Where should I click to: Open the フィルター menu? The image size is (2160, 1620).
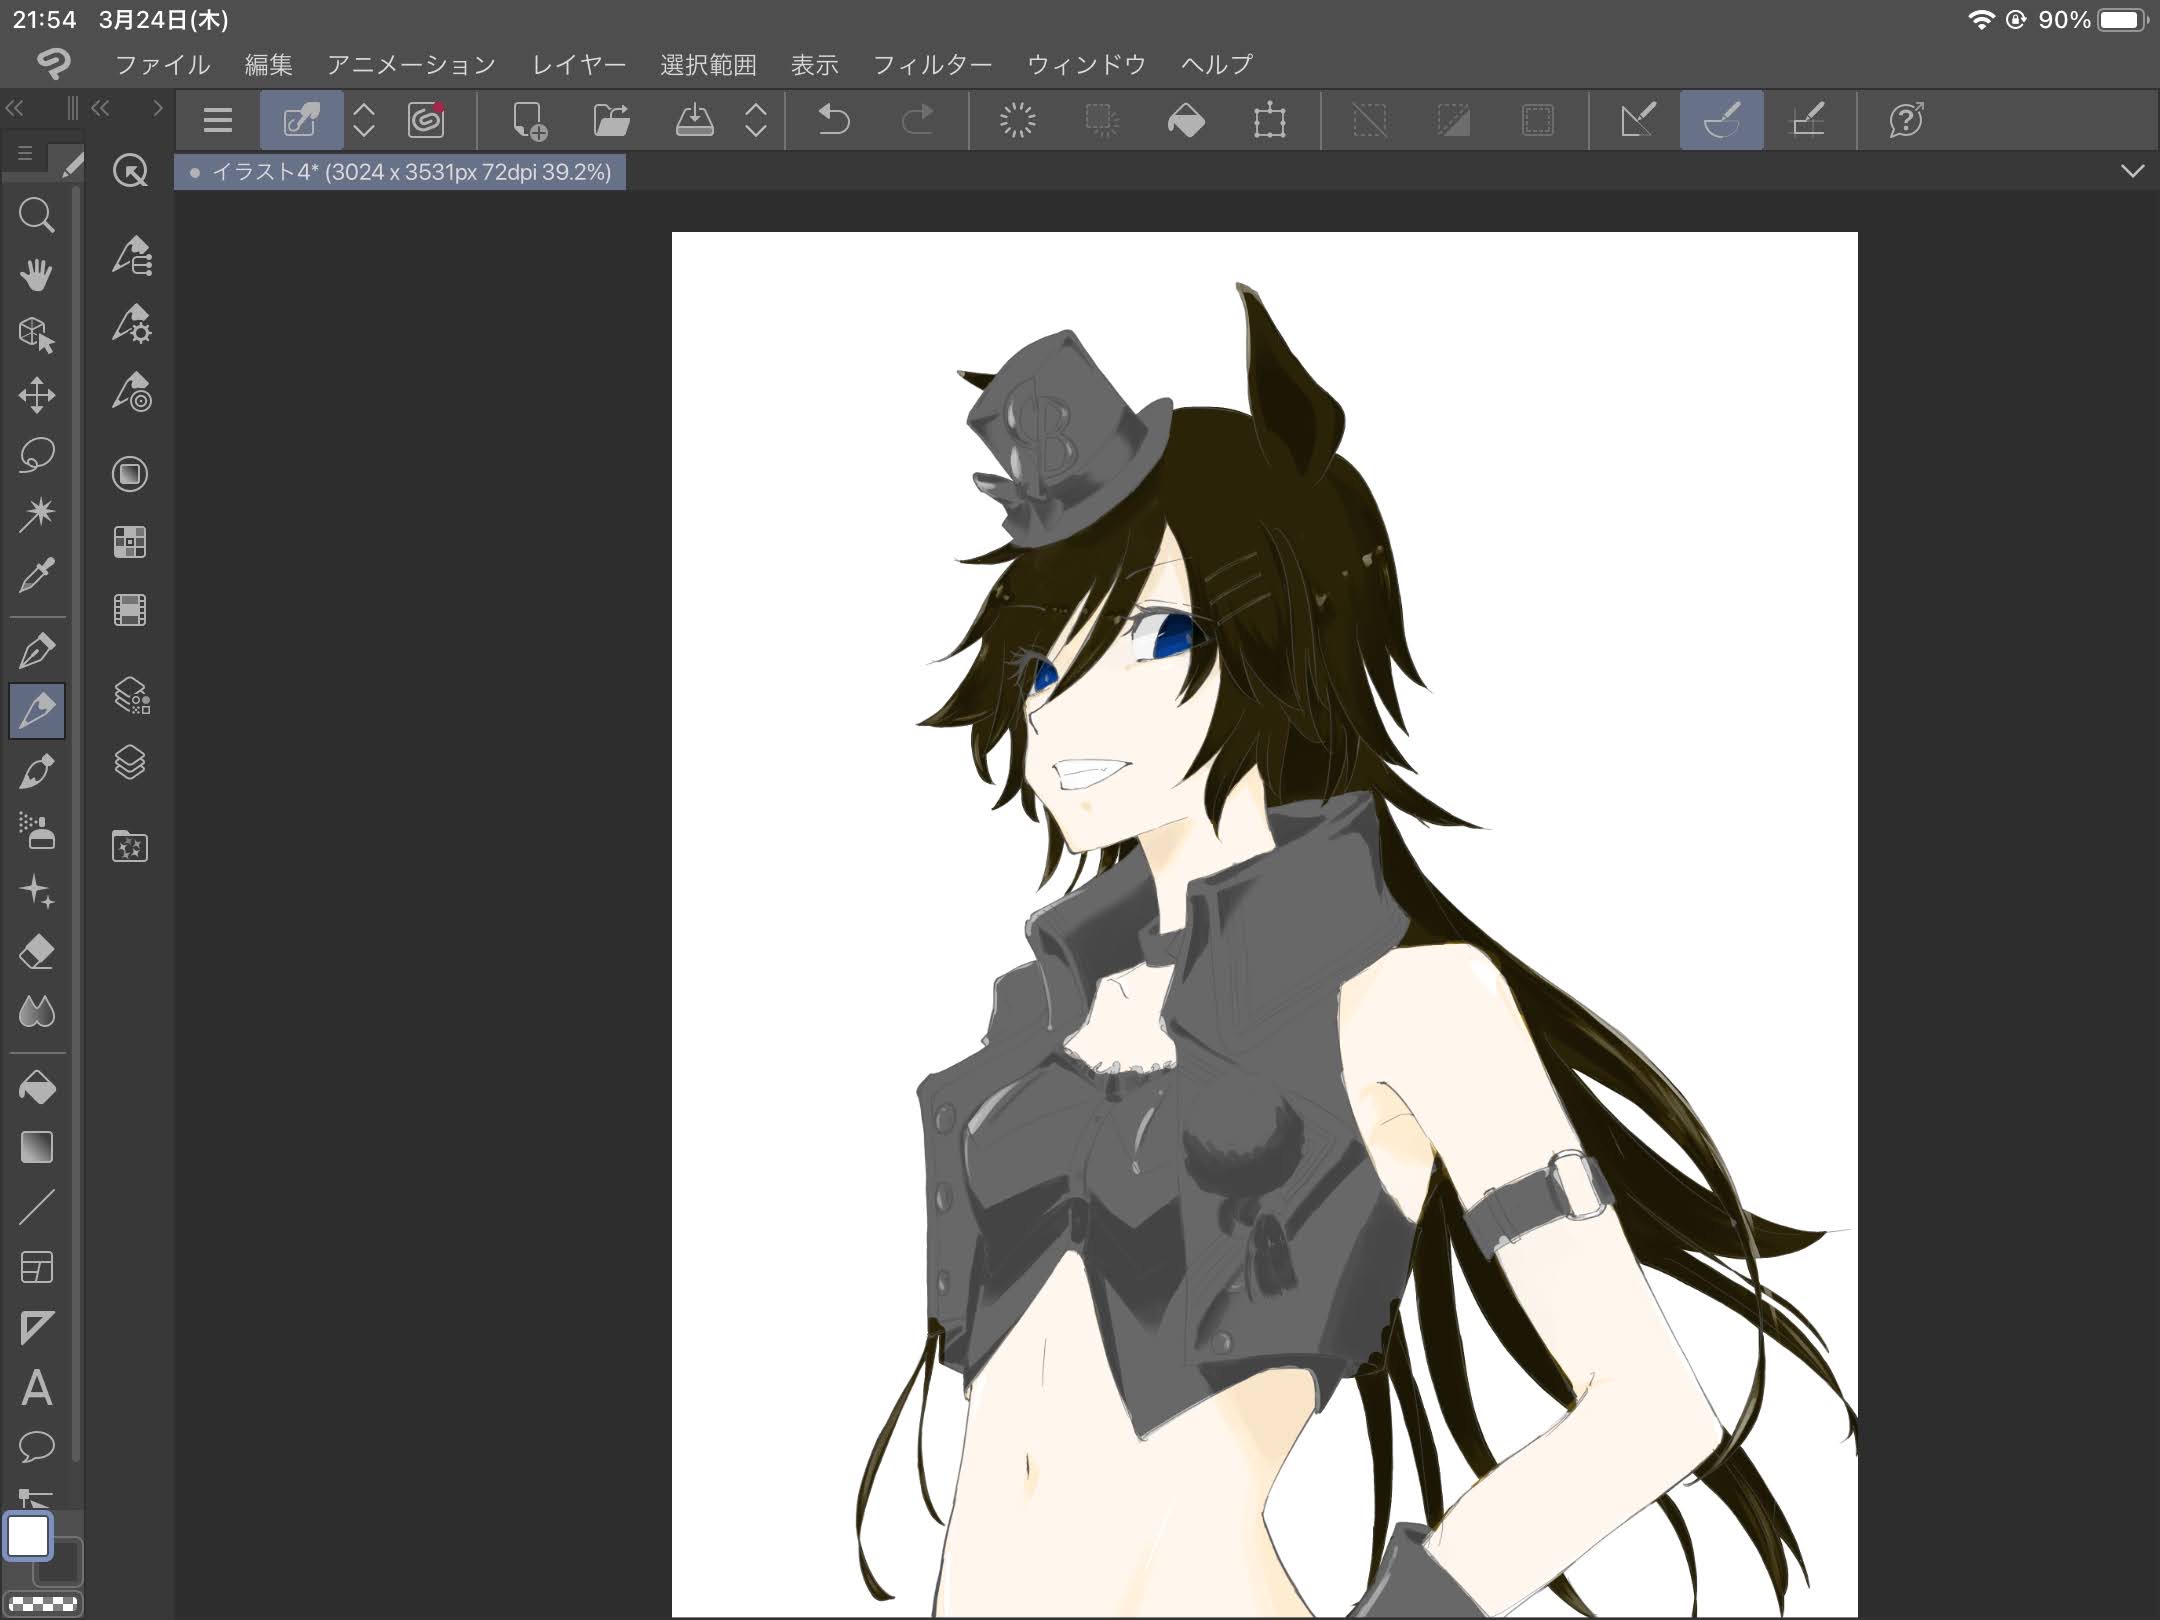pyautogui.click(x=933, y=65)
